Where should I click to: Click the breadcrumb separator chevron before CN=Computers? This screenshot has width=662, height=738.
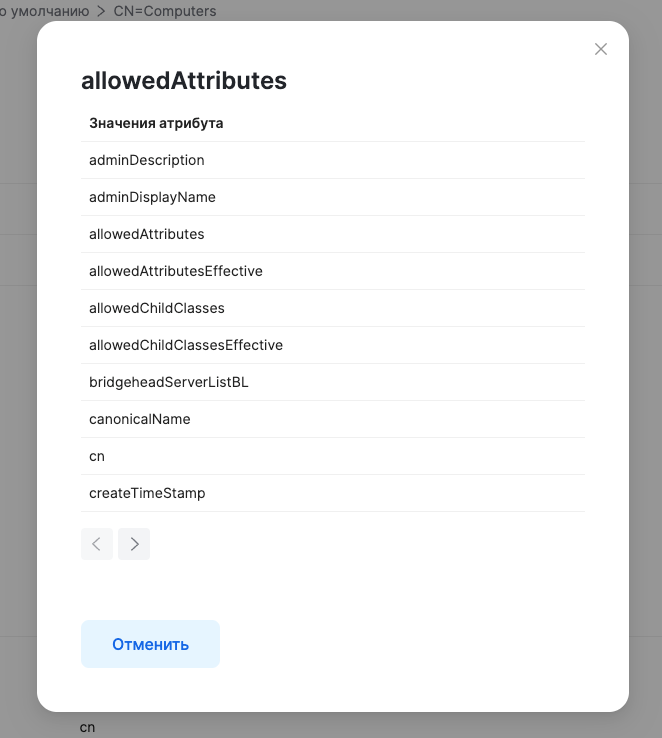click(102, 11)
